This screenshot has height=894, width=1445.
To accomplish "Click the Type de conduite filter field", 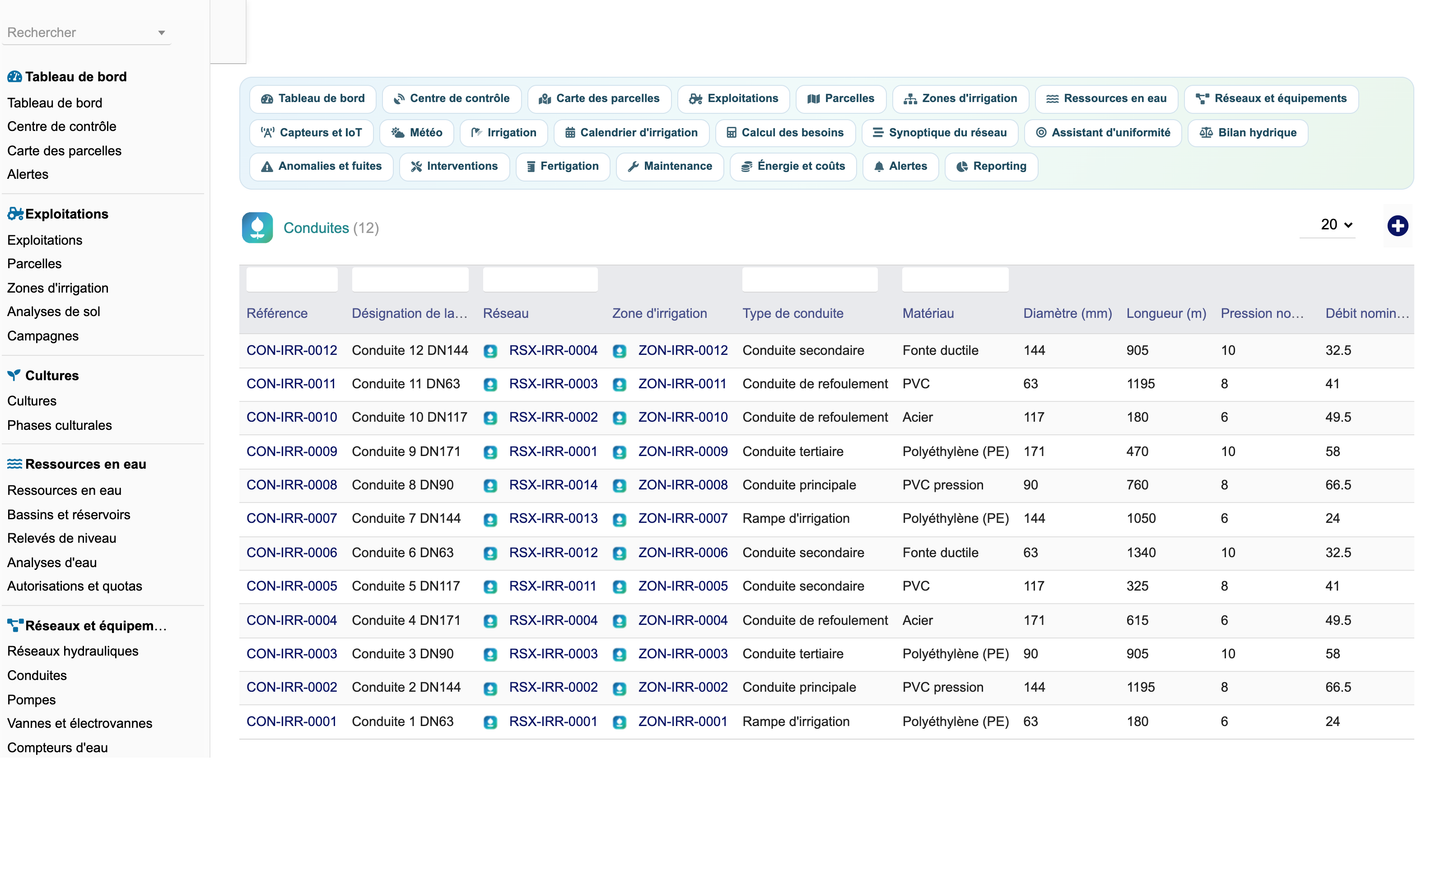I will click(x=810, y=279).
